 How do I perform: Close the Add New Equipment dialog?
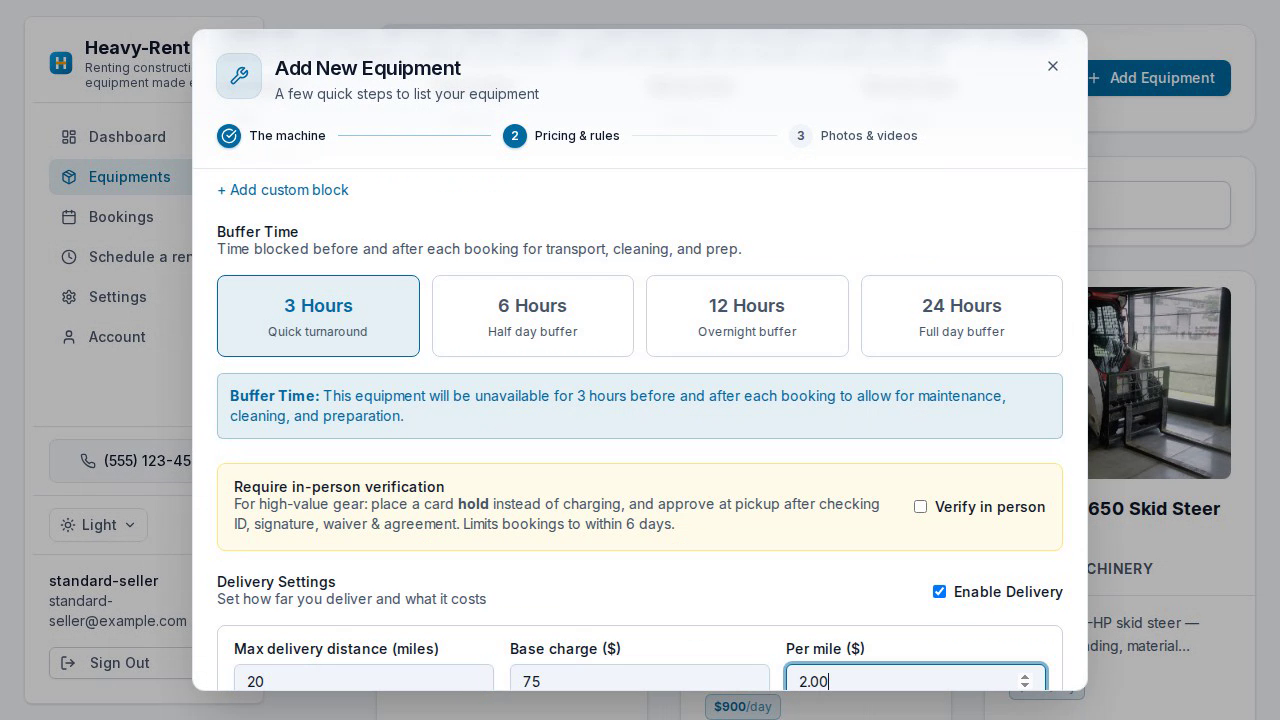point(1052,66)
